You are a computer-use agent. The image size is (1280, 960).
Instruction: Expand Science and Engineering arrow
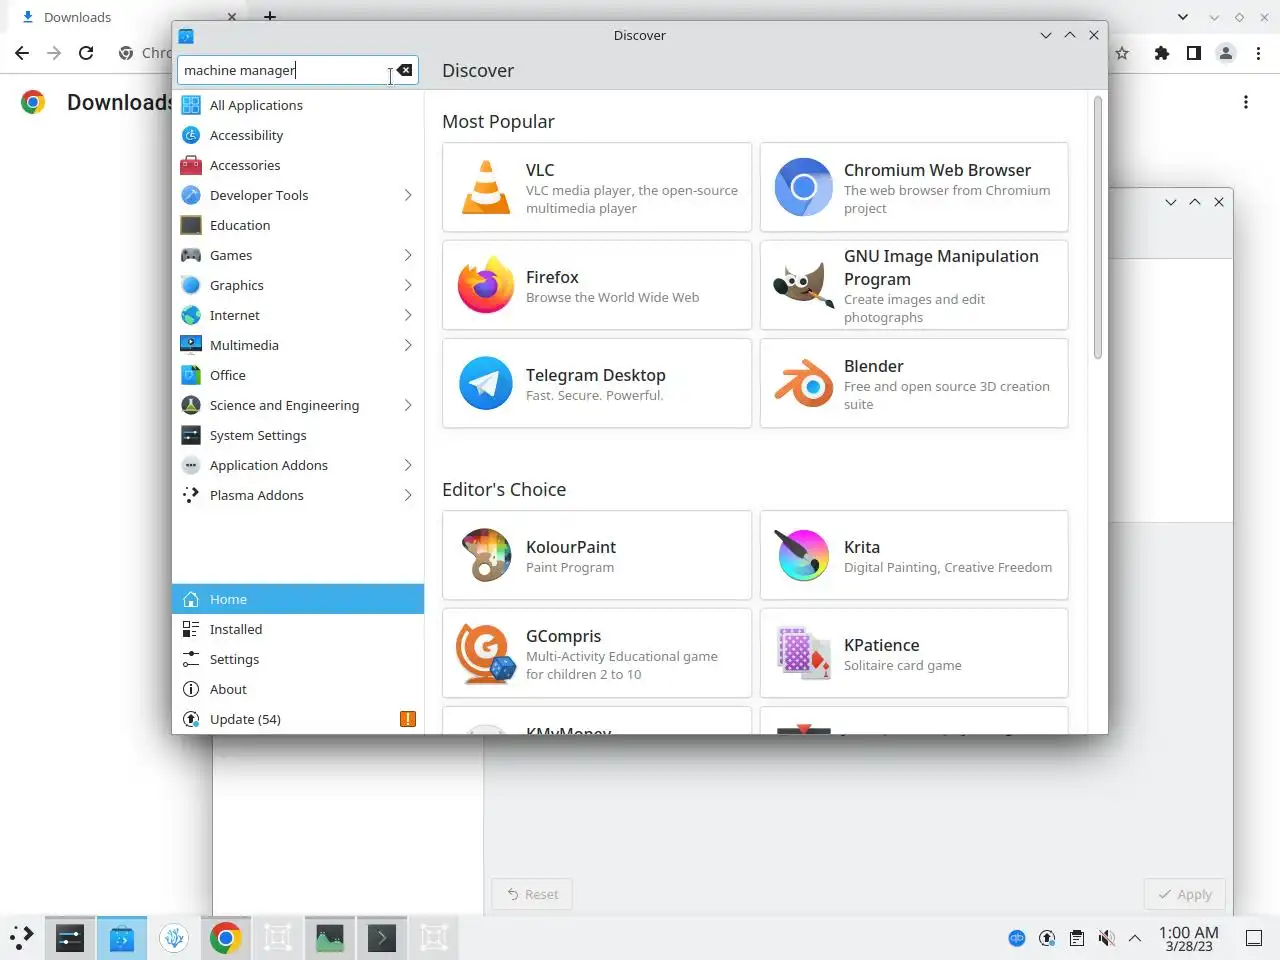pyautogui.click(x=408, y=405)
